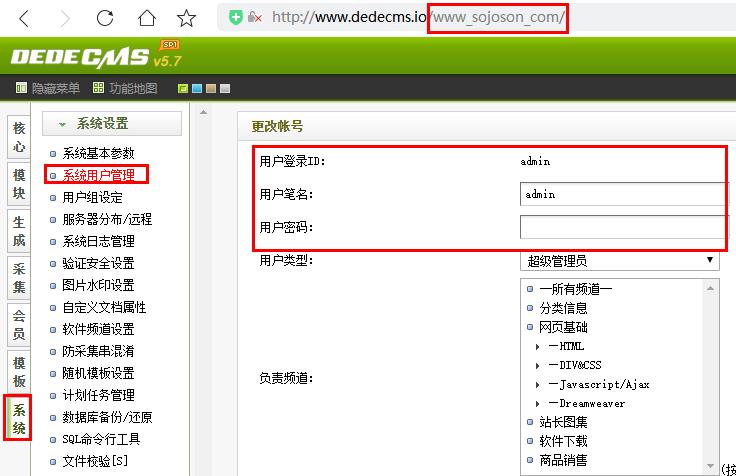Click the address bar URL
The image size is (736, 476).
pyautogui.click(x=418, y=17)
